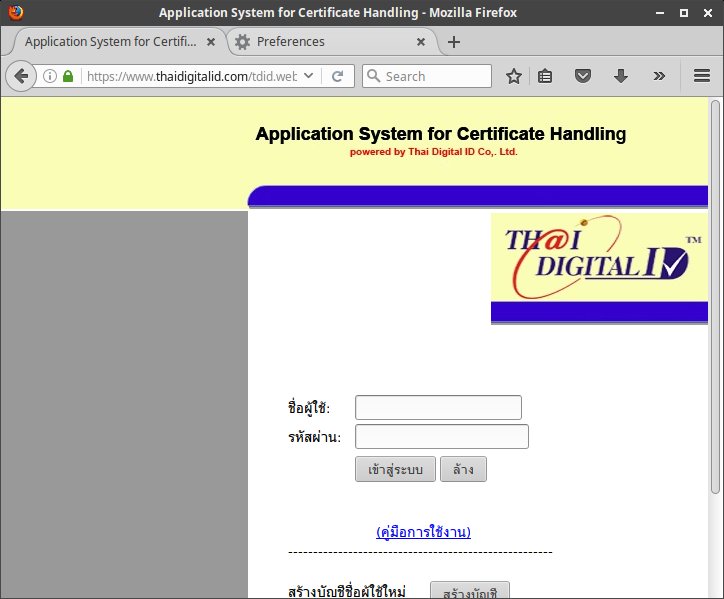Click the ล้าง clear button
This screenshot has width=724, height=599.
point(463,469)
